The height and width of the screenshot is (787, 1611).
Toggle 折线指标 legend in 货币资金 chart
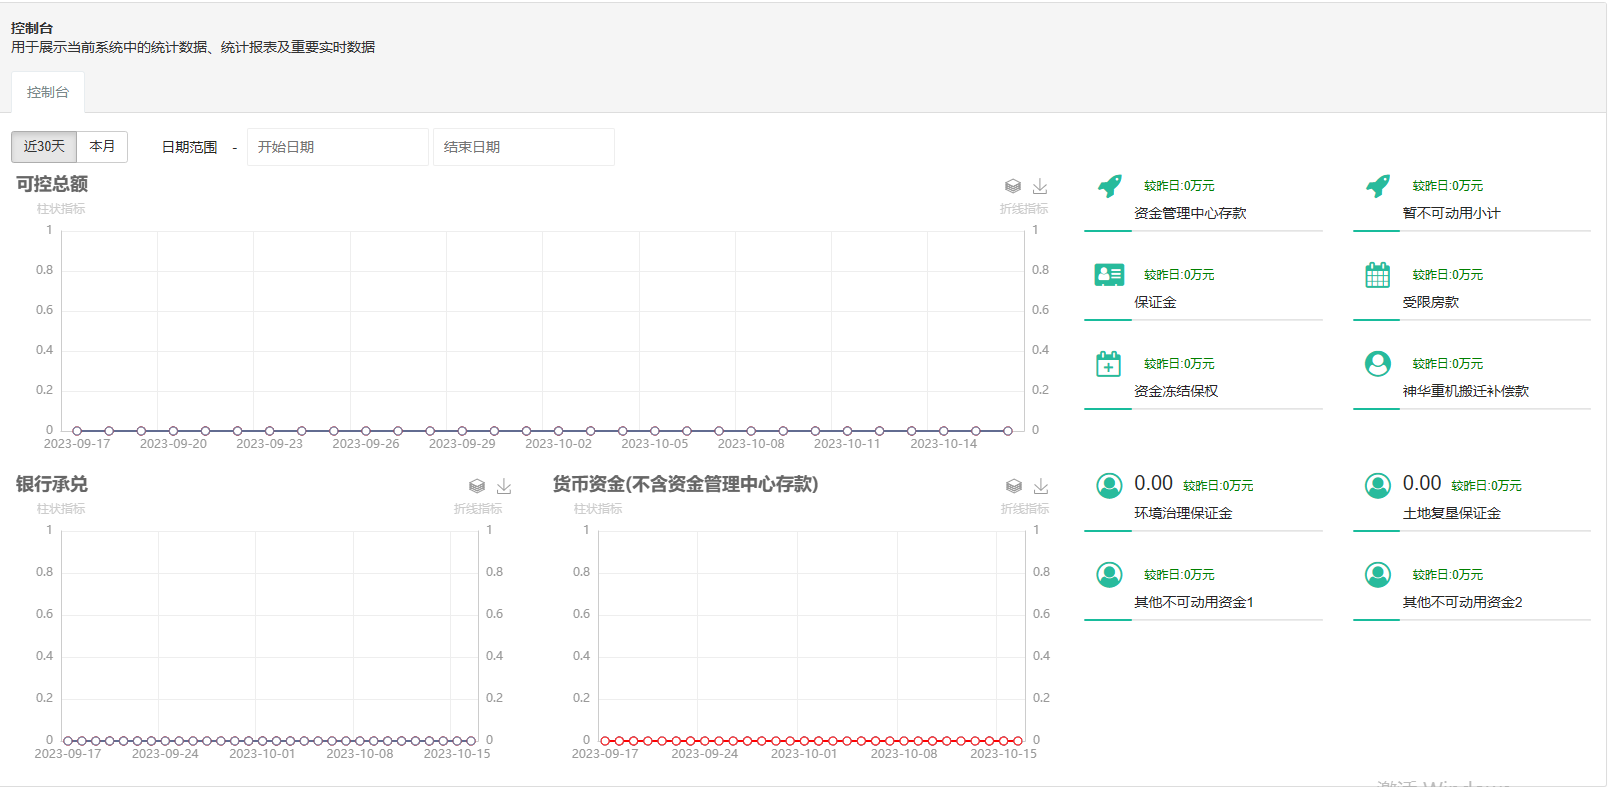pyautogui.click(x=1025, y=509)
